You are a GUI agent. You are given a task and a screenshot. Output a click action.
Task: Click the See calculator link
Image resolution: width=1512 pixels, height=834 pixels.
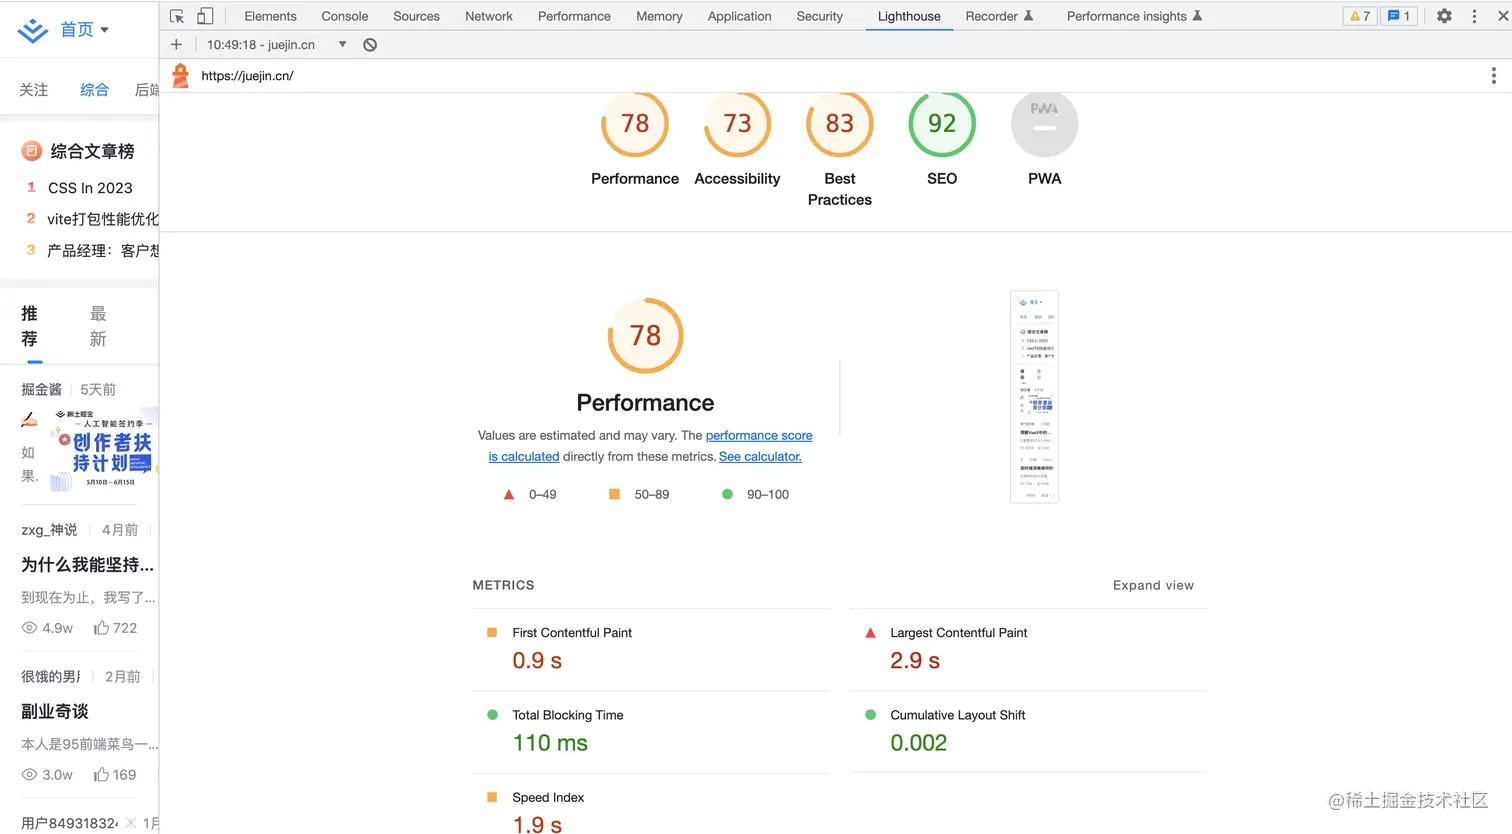point(760,457)
